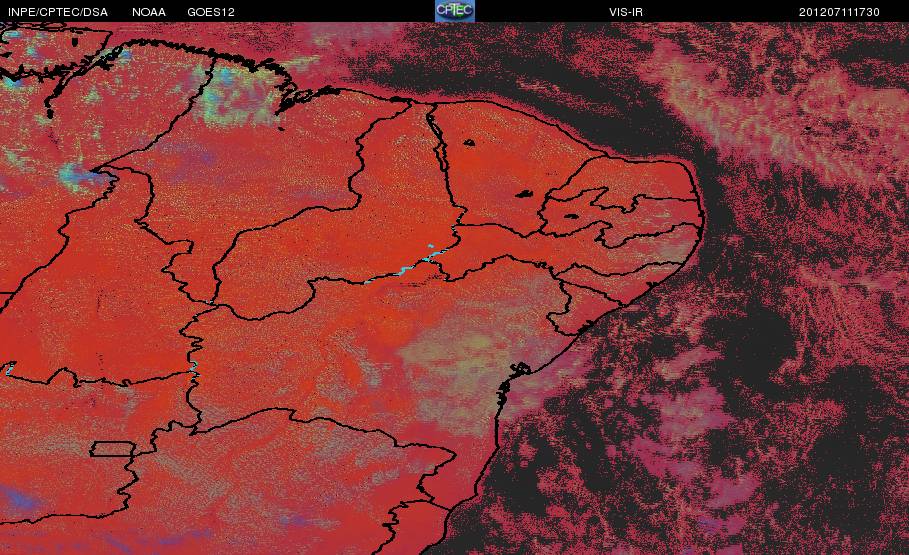The width and height of the screenshot is (909, 555).
Task: Click the GOES12 satellite label
Action: point(211,12)
